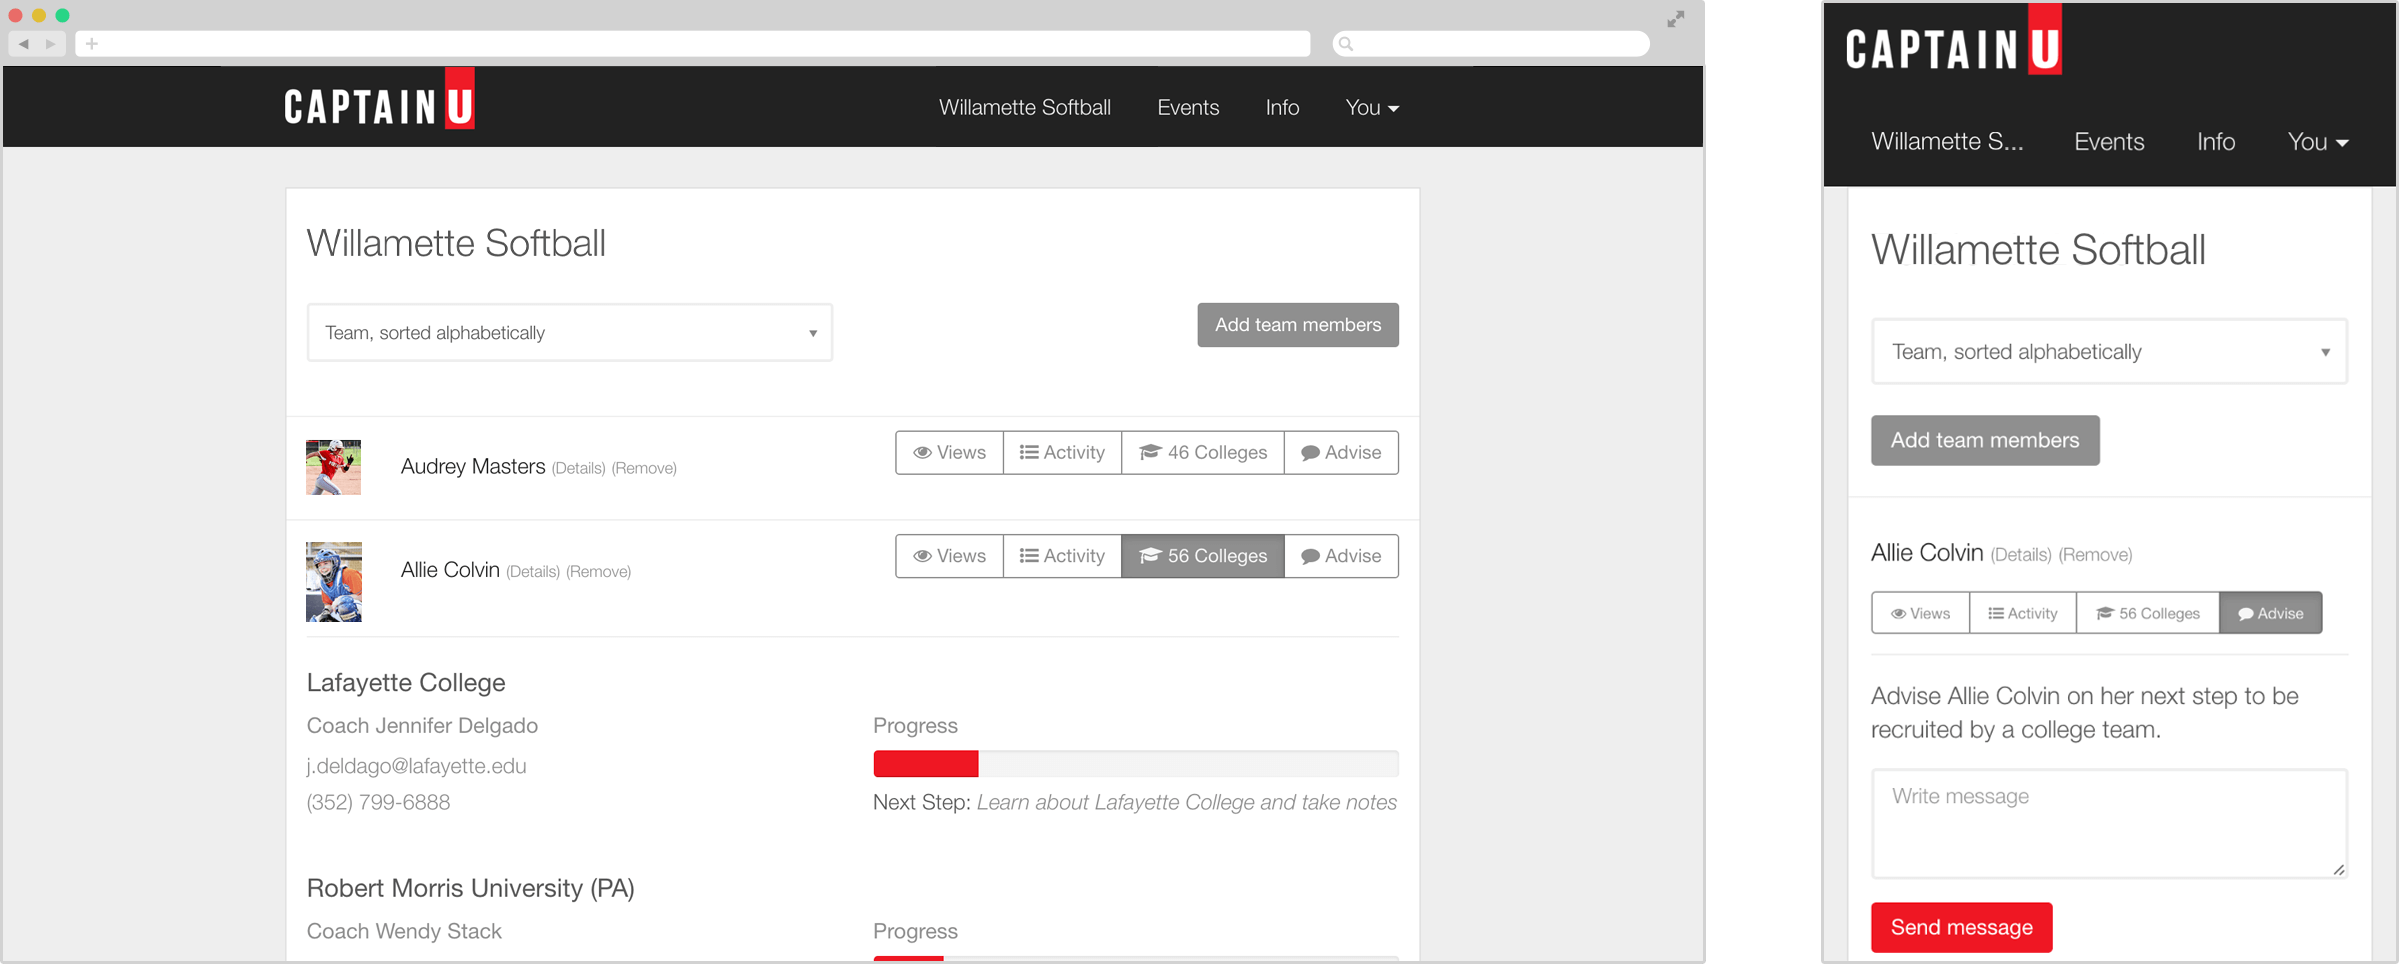Expand team sorting dropdown in desktop view
2399x964 pixels.
(570, 333)
